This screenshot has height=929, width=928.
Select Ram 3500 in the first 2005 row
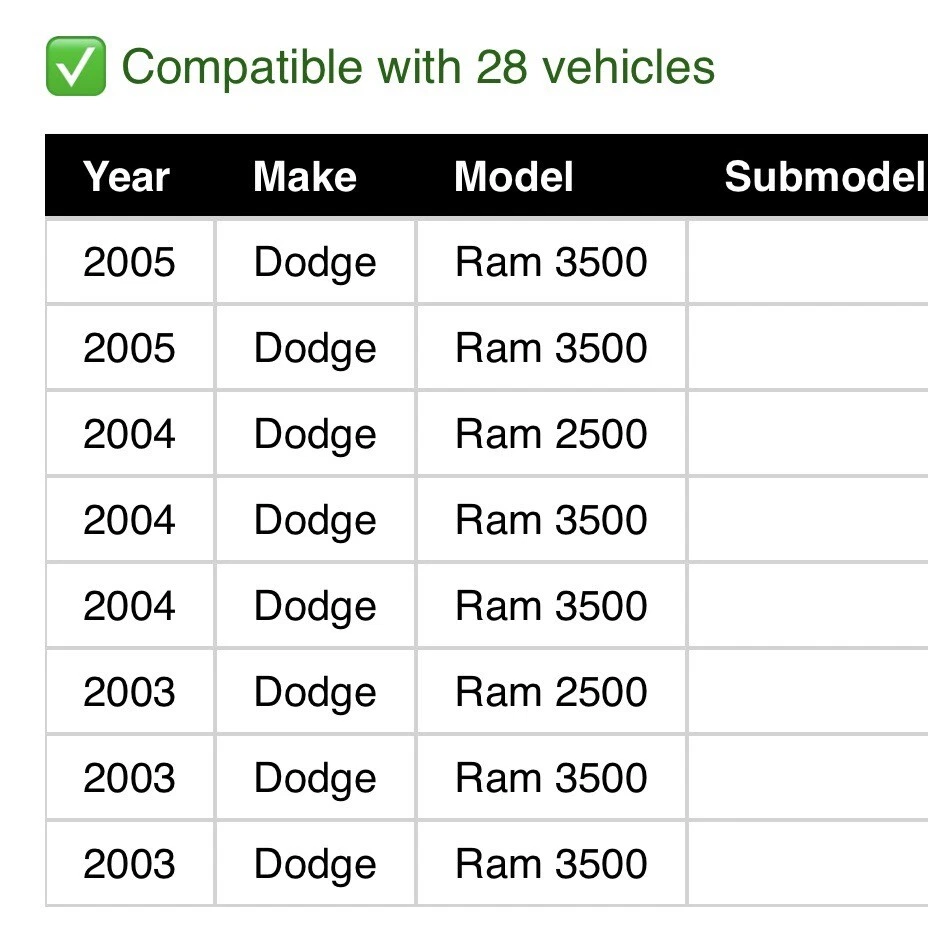[x=551, y=262]
